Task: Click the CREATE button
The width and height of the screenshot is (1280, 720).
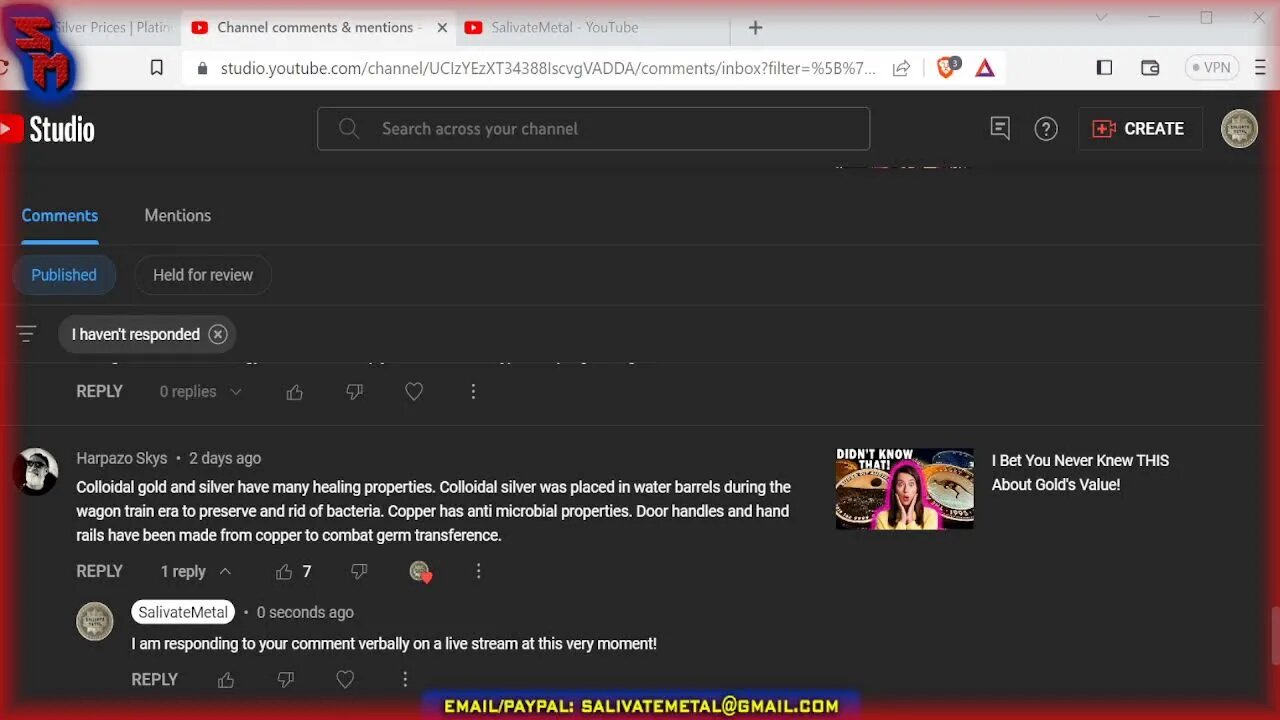Action: pos(1140,129)
